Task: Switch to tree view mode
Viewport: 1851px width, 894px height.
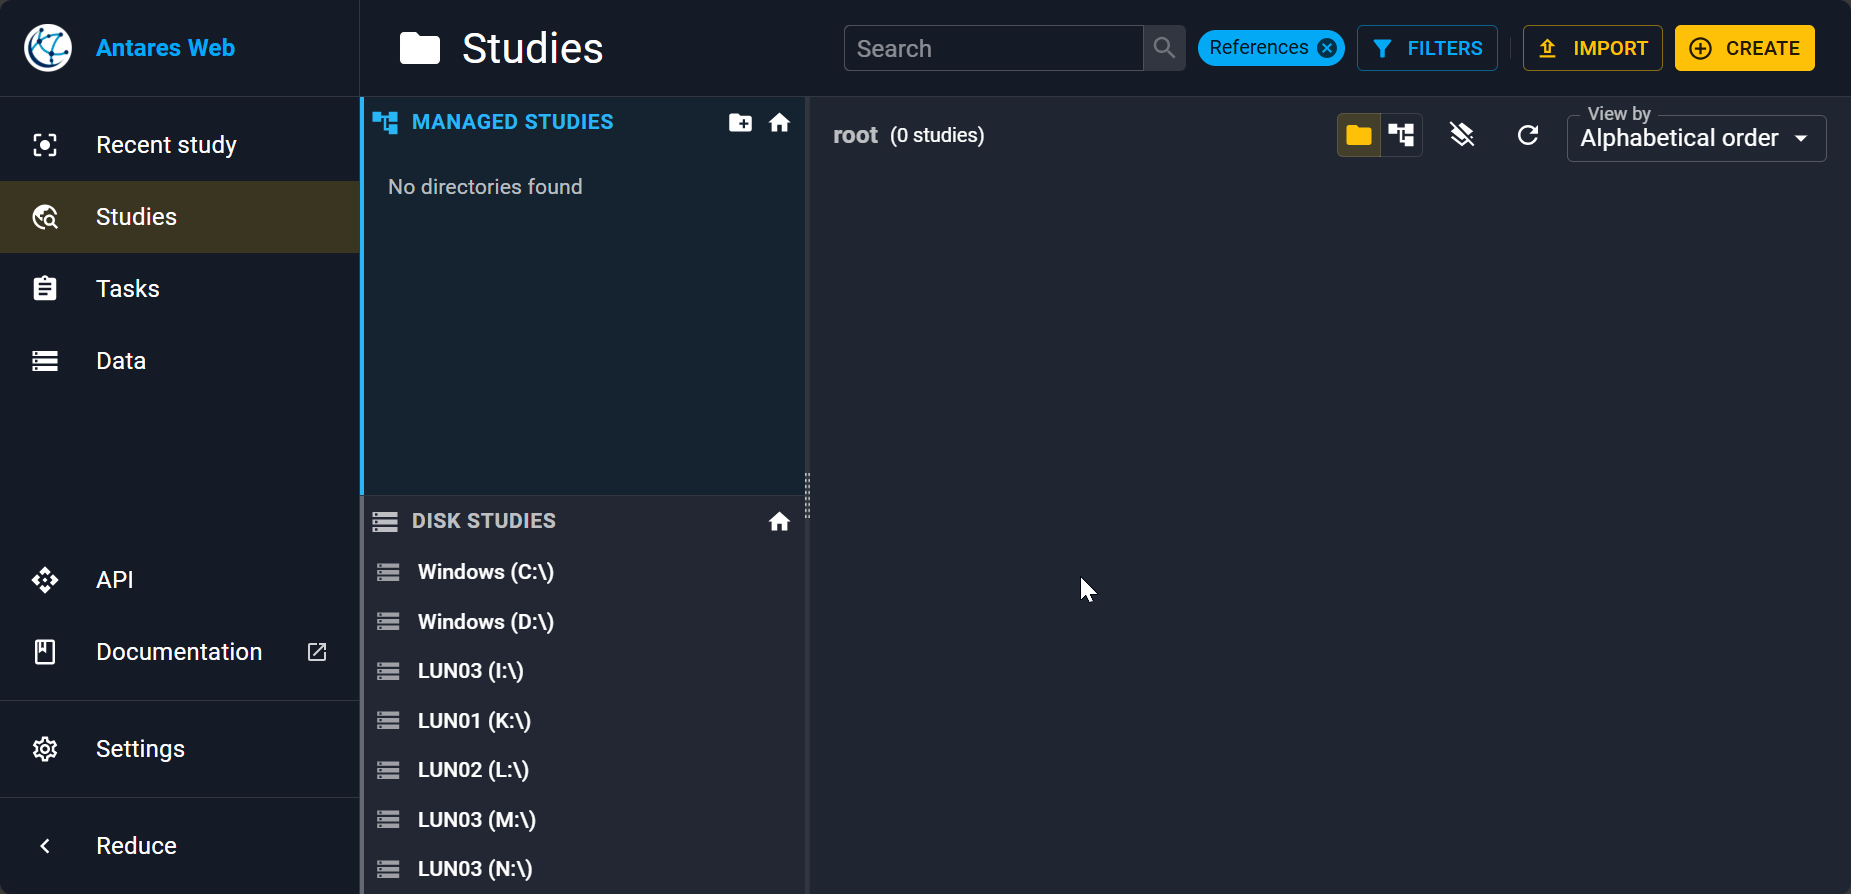Action: (1401, 135)
